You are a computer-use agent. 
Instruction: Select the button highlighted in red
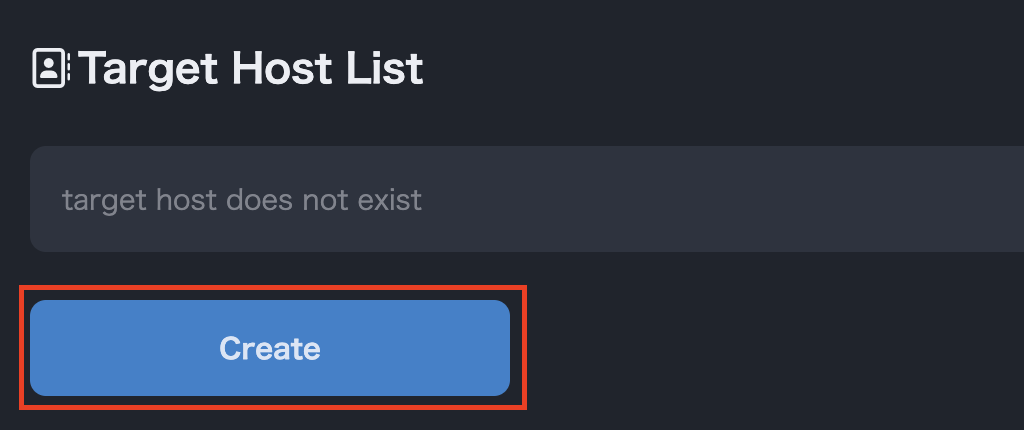click(270, 348)
